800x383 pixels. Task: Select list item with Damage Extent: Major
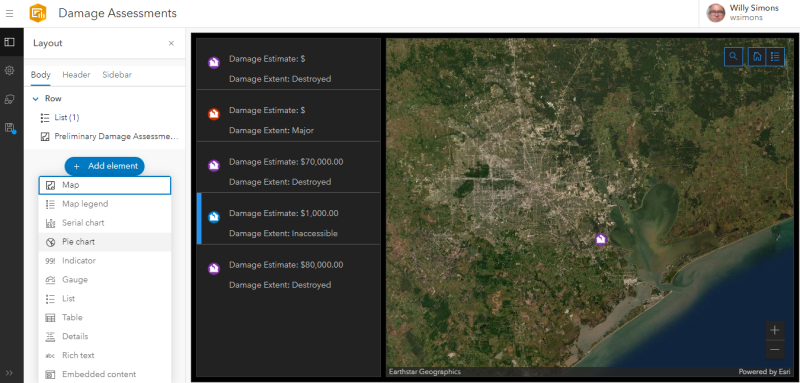coord(288,115)
